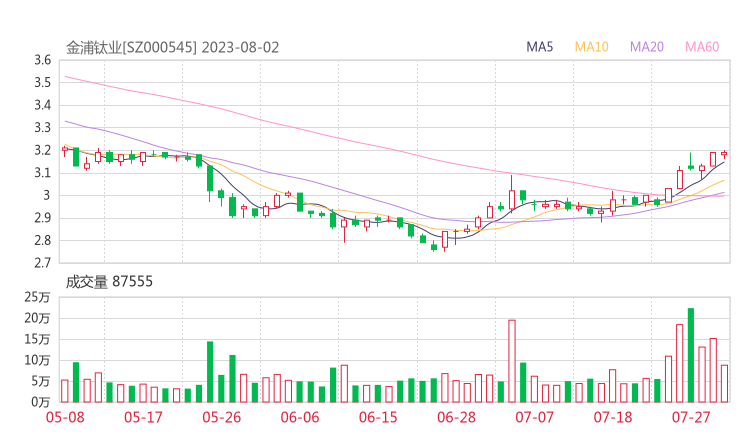Click the 25万 volume axis label
The image size is (740, 440).
(37, 297)
